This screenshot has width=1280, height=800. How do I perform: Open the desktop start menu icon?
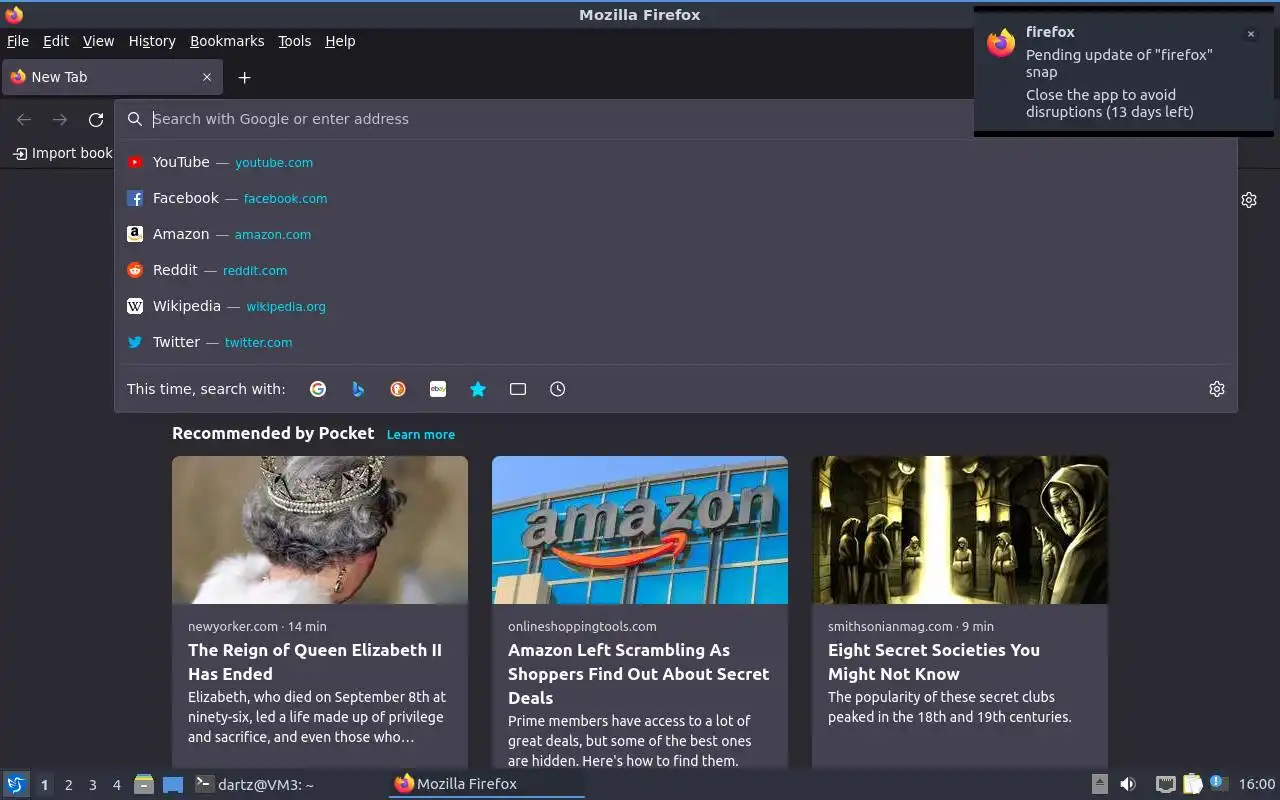[16, 784]
